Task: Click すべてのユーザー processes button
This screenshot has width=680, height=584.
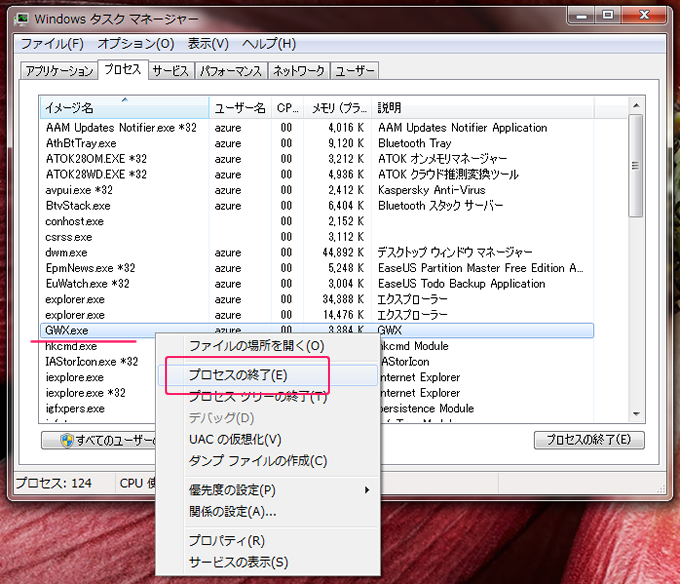Action: pyautogui.click(x=99, y=440)
